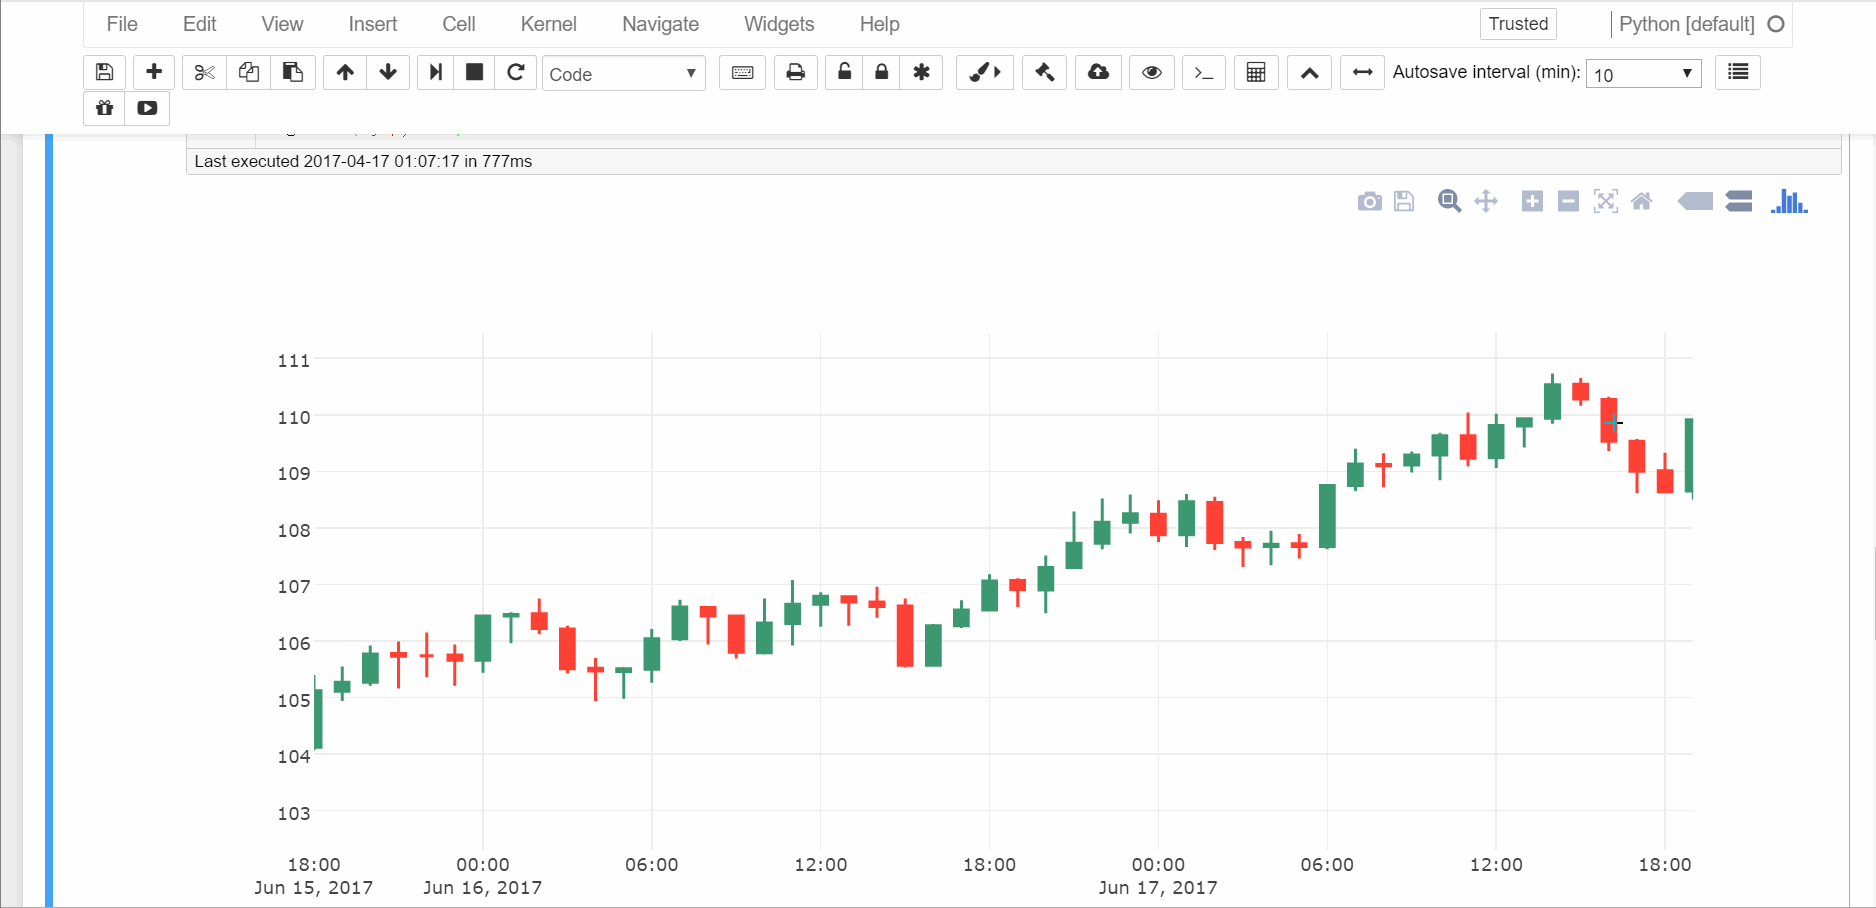Click the asterisk icon in toolbar
Screen dimensions: 1876x908
pos(921,72)
